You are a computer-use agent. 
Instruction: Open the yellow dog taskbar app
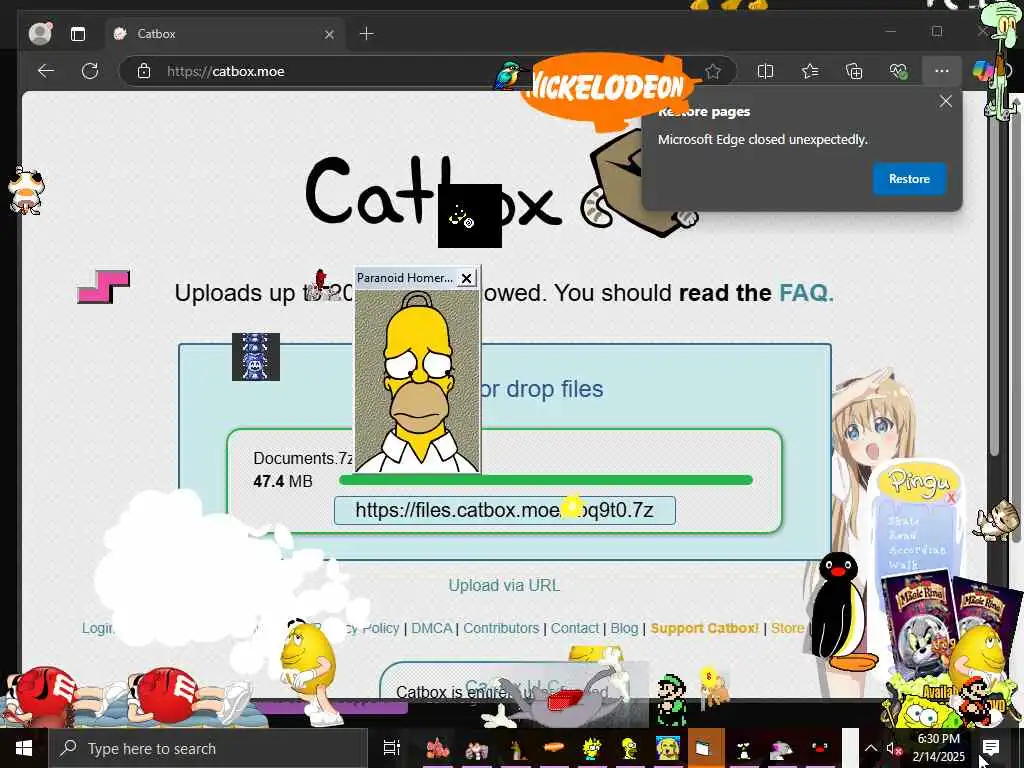pos(667,748)
